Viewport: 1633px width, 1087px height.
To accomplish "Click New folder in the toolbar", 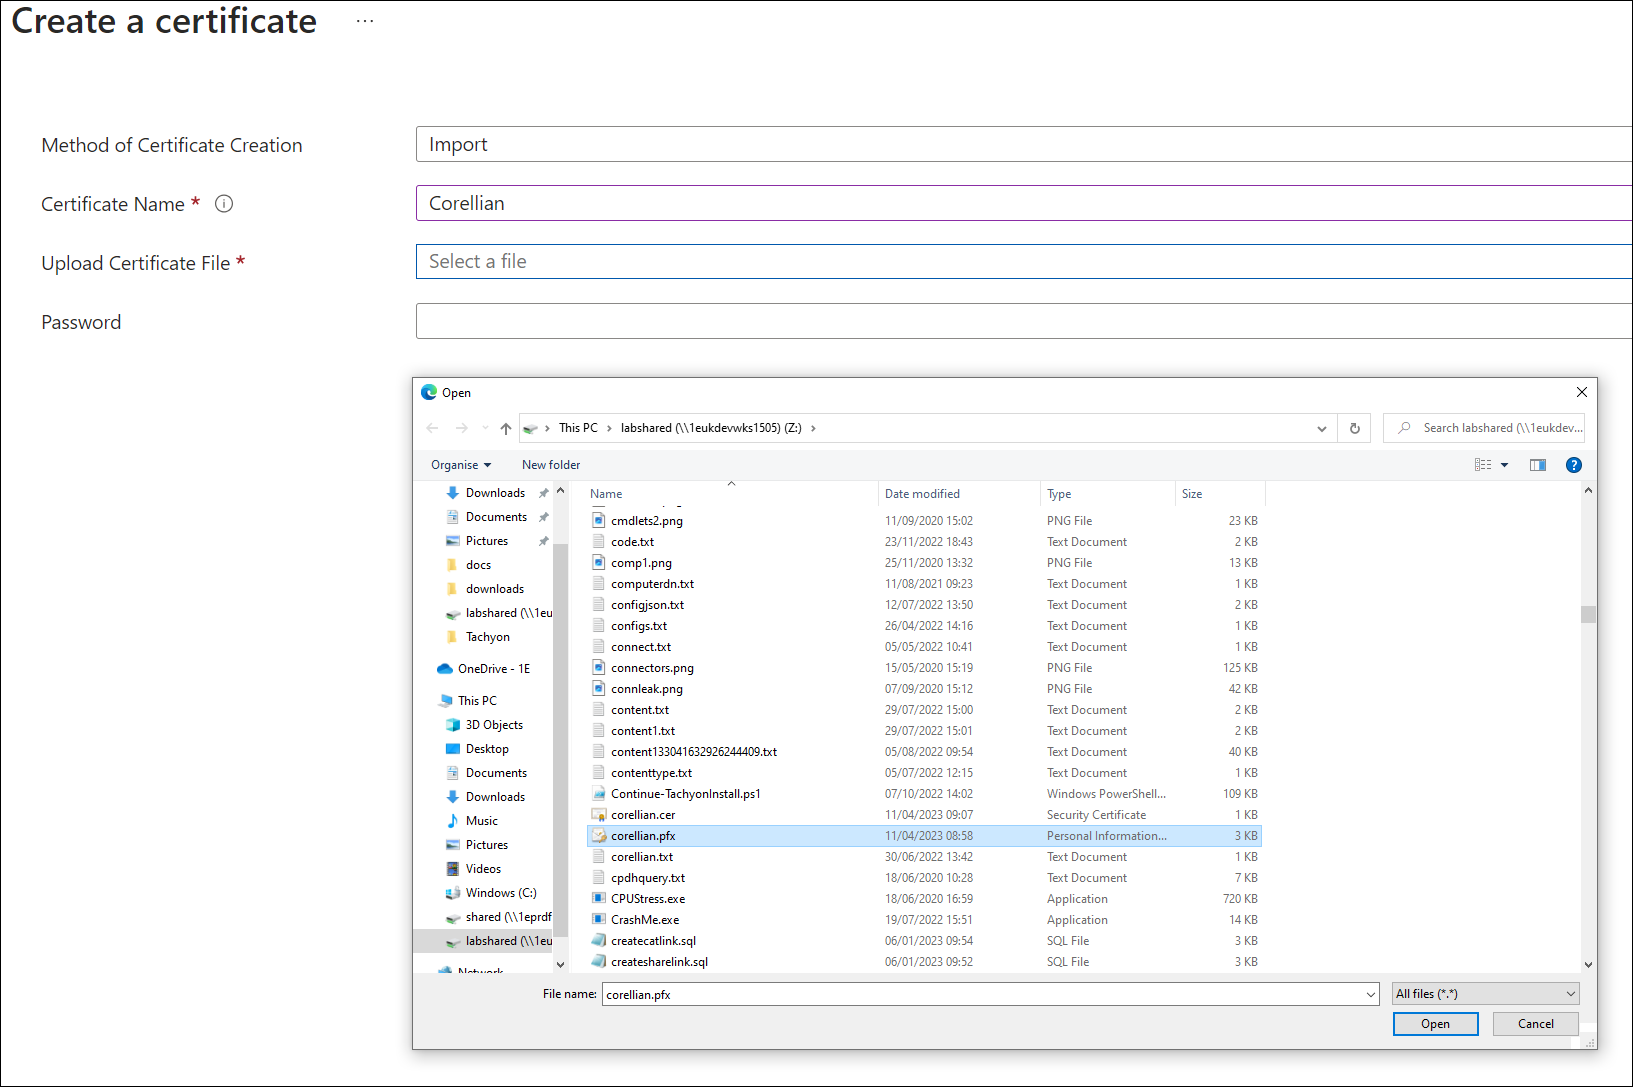I will point(550,465).
